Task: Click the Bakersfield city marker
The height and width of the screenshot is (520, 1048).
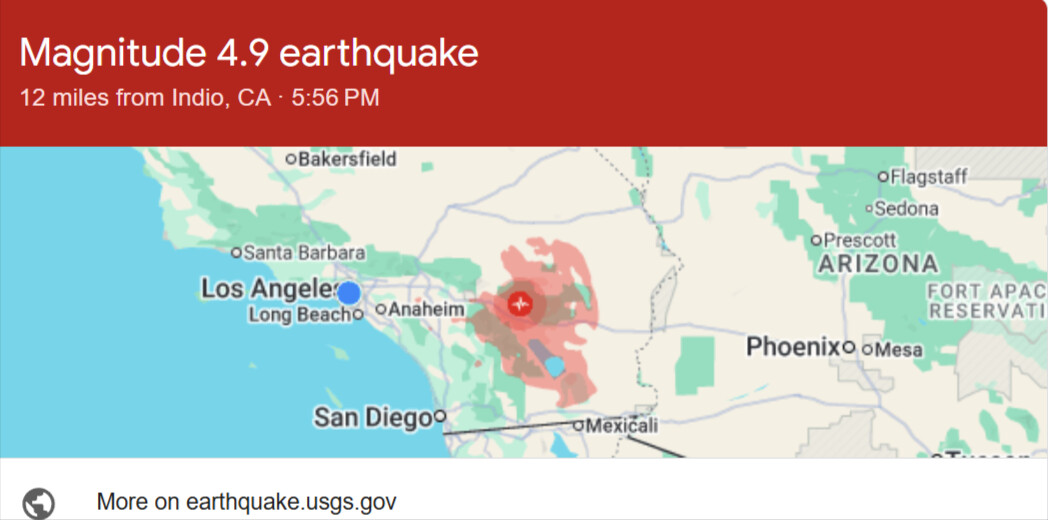Action: point(291,159)
